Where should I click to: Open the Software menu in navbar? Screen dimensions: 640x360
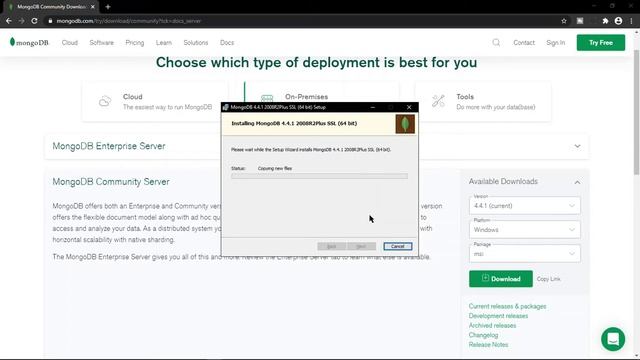(102, 42)
